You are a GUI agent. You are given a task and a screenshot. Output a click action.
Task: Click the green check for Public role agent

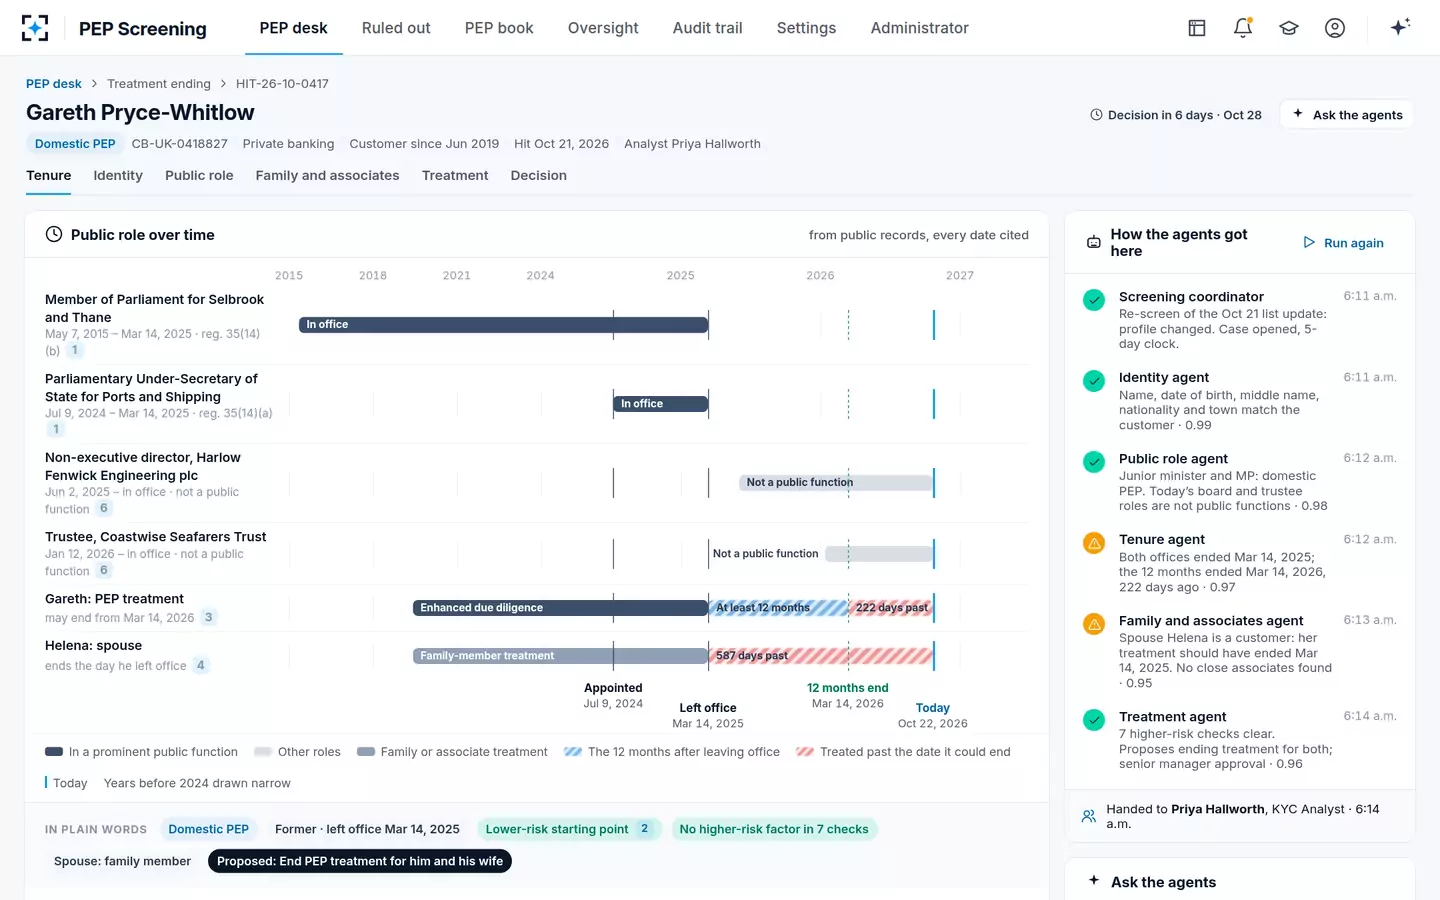click(x=1094, y=461)
